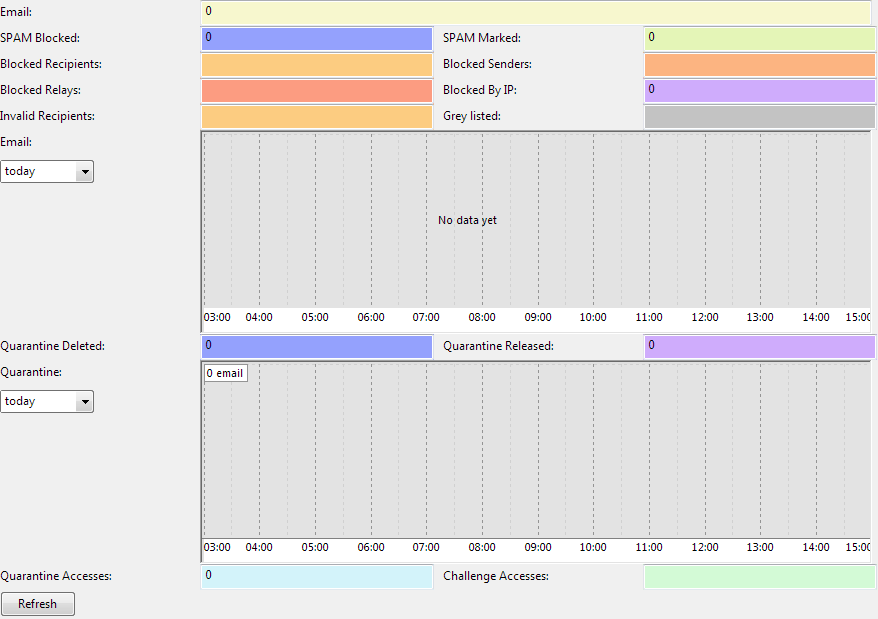This screenshot has width=878, height=619.
Task: Click the yellow Email count field
Action: 536,12
